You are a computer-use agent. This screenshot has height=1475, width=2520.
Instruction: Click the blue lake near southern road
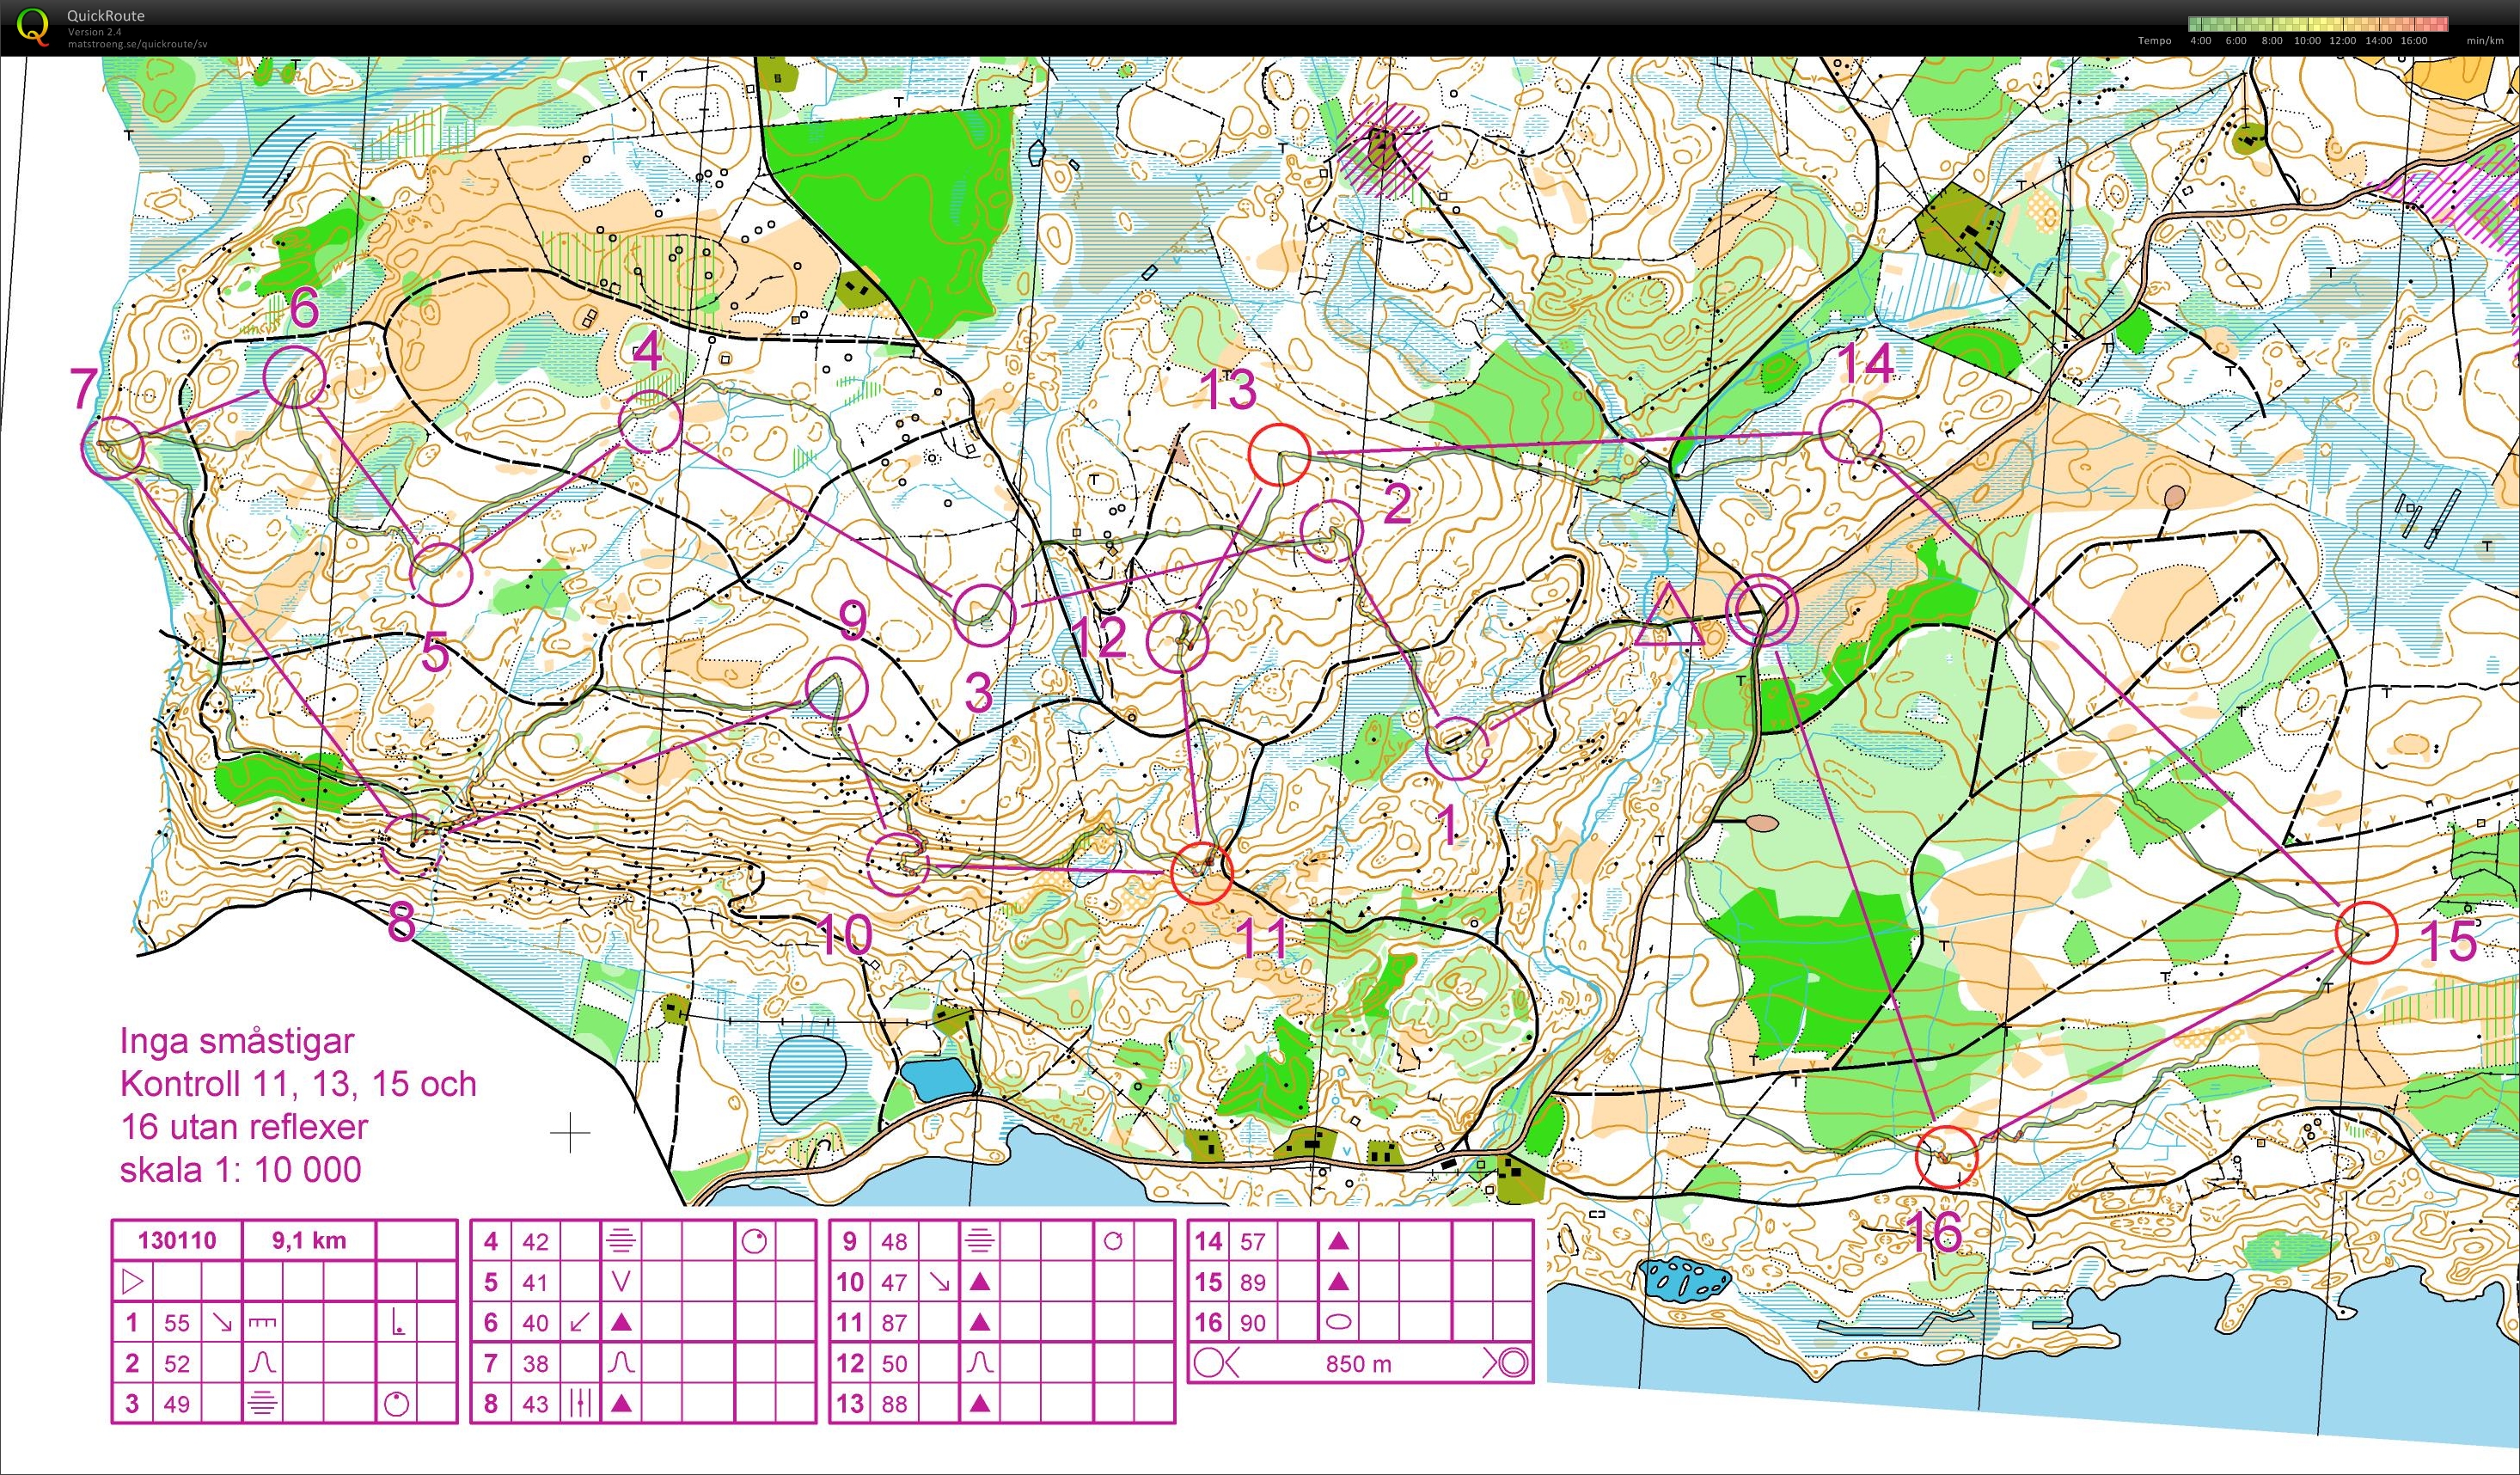(x=936, y=1078)
